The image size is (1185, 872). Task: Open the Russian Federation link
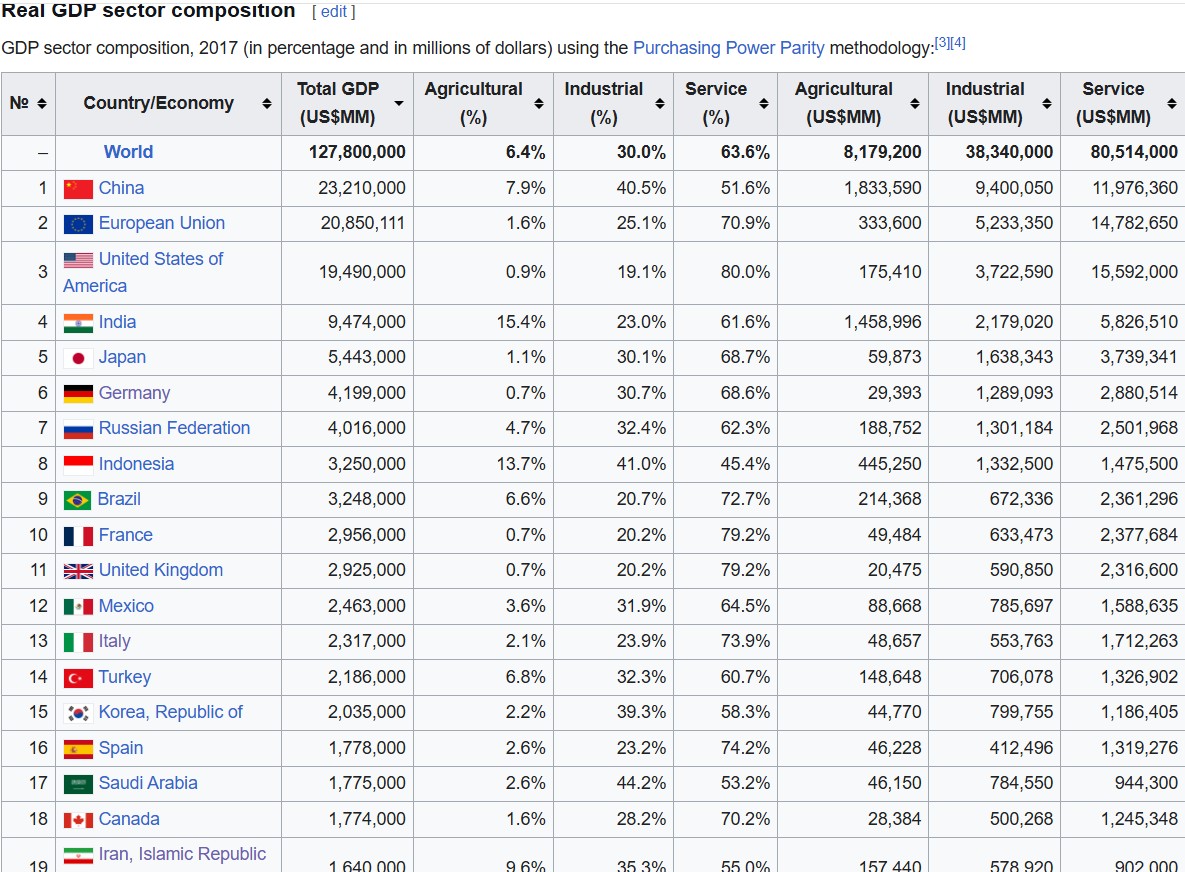coord(175,428)
